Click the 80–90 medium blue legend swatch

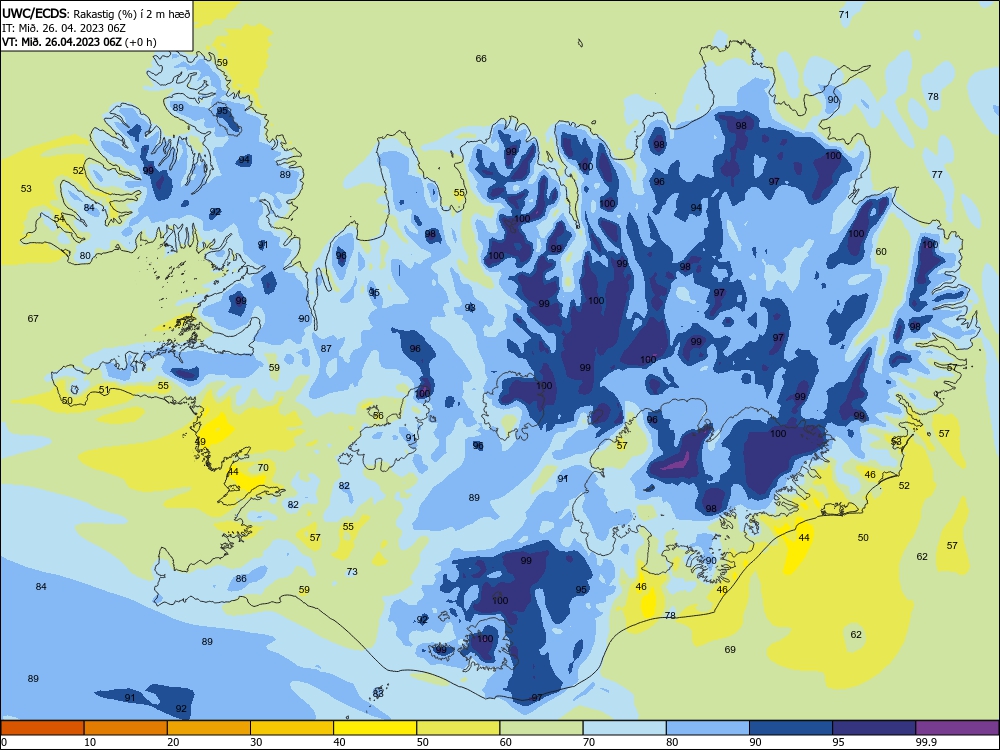[708, 728]
